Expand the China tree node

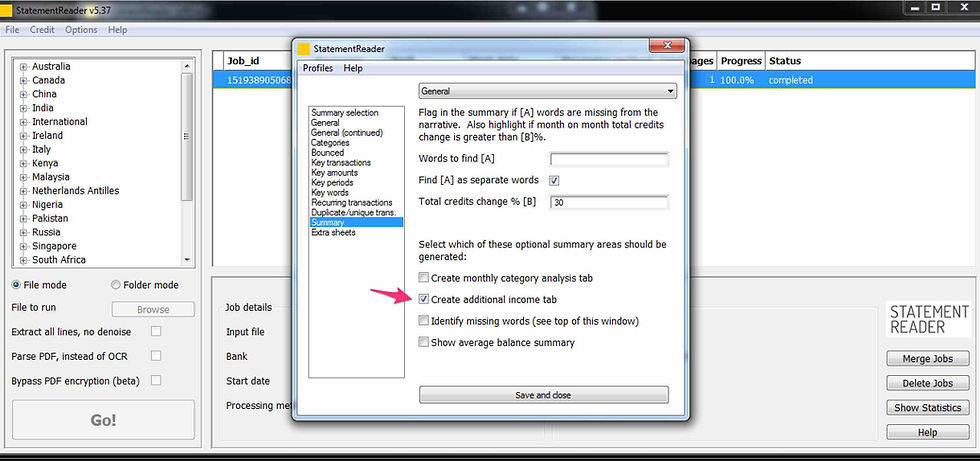point(24,94)
